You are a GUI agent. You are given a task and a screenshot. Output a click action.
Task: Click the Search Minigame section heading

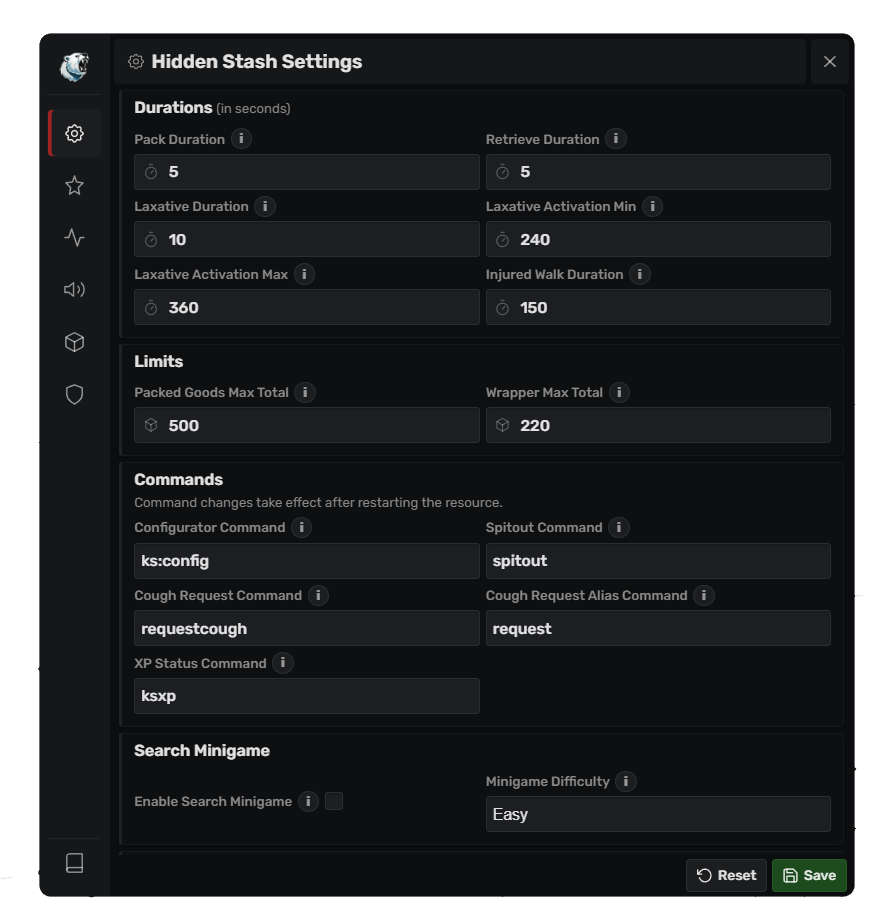[202, 751]
